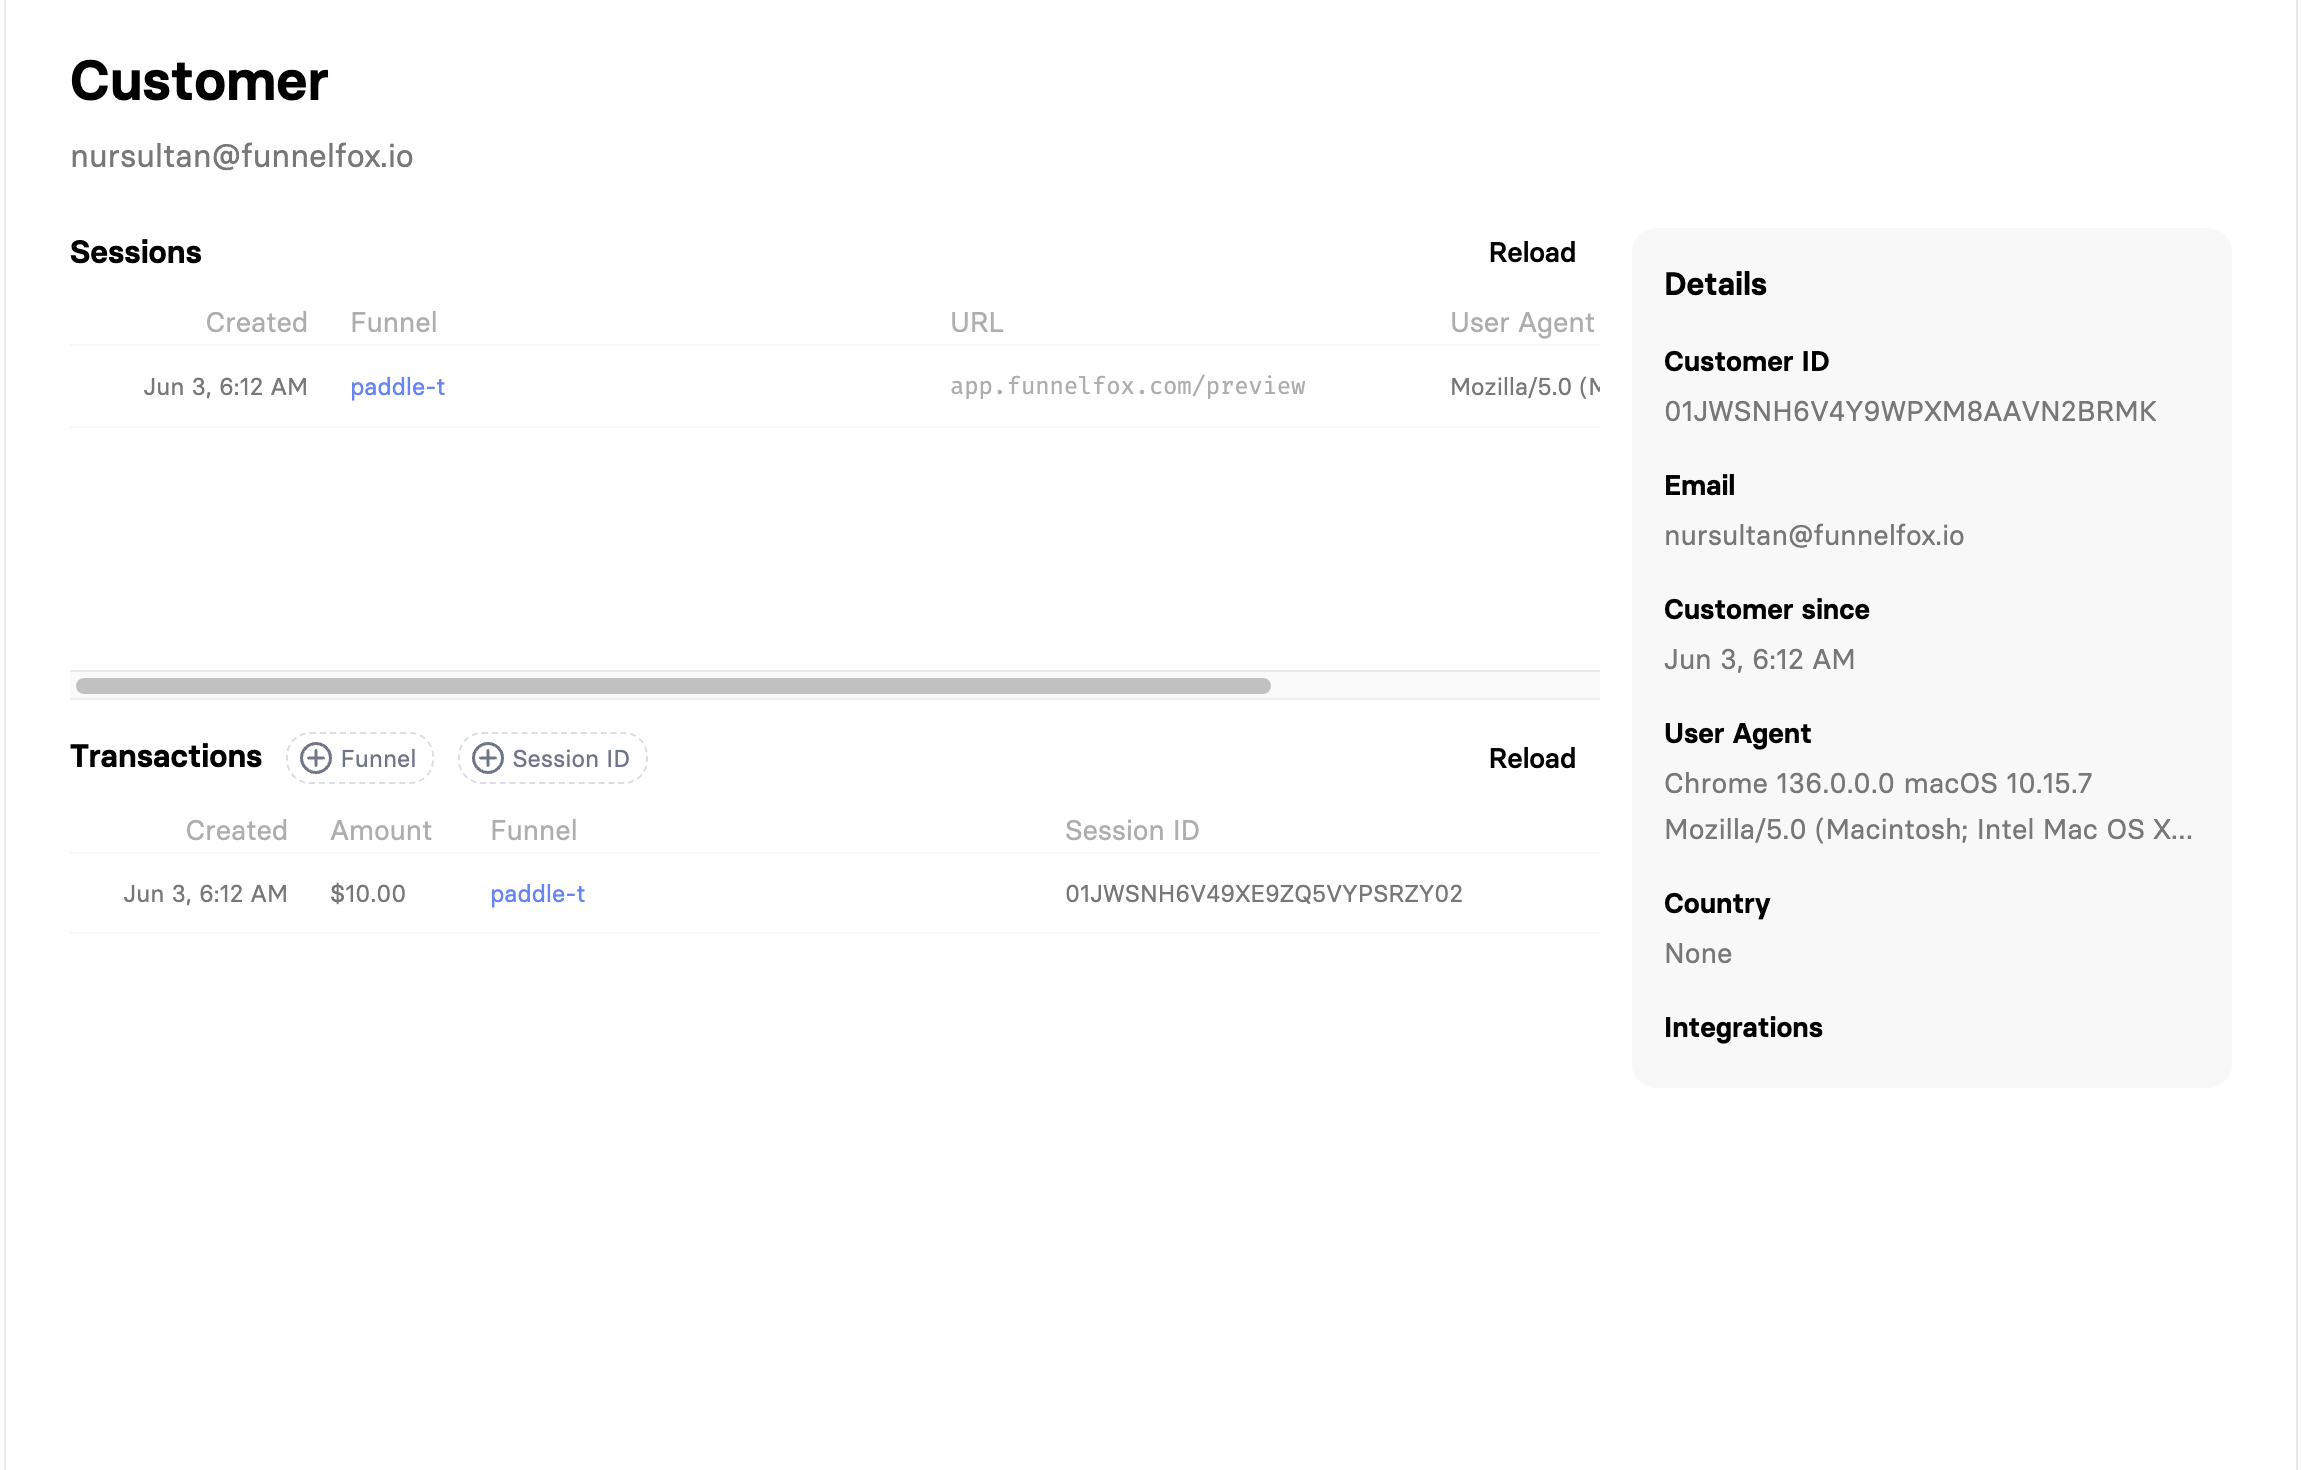Image resolution: width=2302 pixels, height=1470 pixels.
Task: Click the email under the Customer heading
Action: pyautogui.click(x=242, y=156)
